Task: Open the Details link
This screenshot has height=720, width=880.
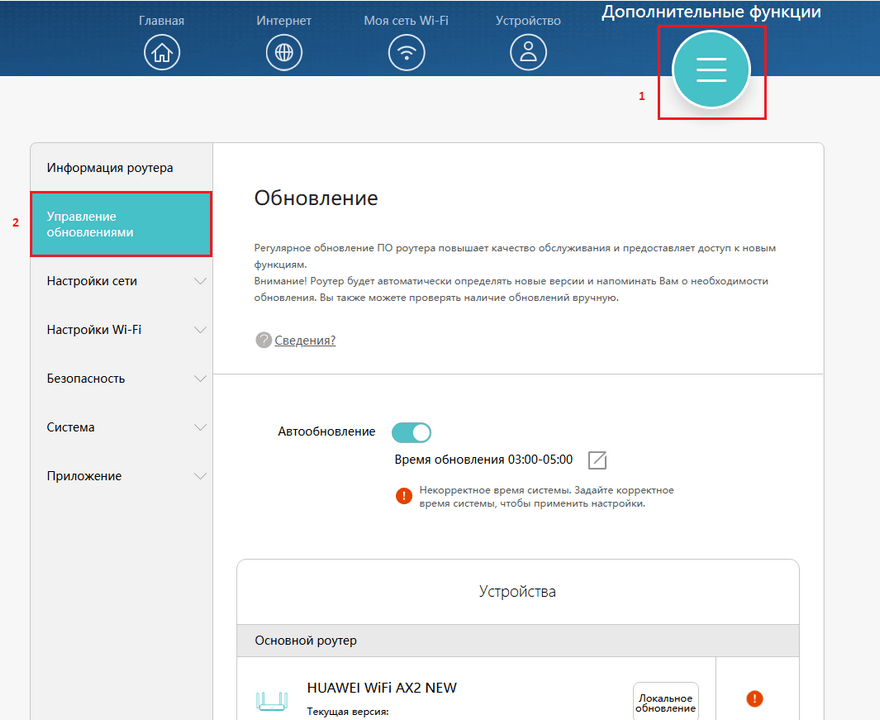Action: (305, 340)
